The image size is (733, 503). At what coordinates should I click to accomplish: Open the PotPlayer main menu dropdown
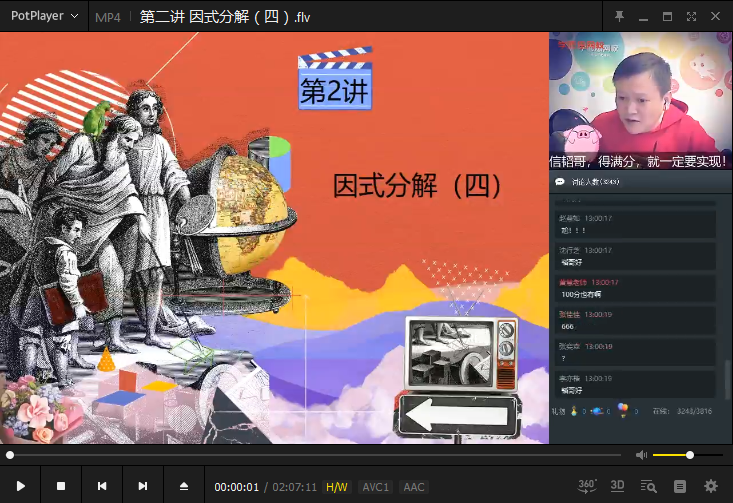[45, 17]
